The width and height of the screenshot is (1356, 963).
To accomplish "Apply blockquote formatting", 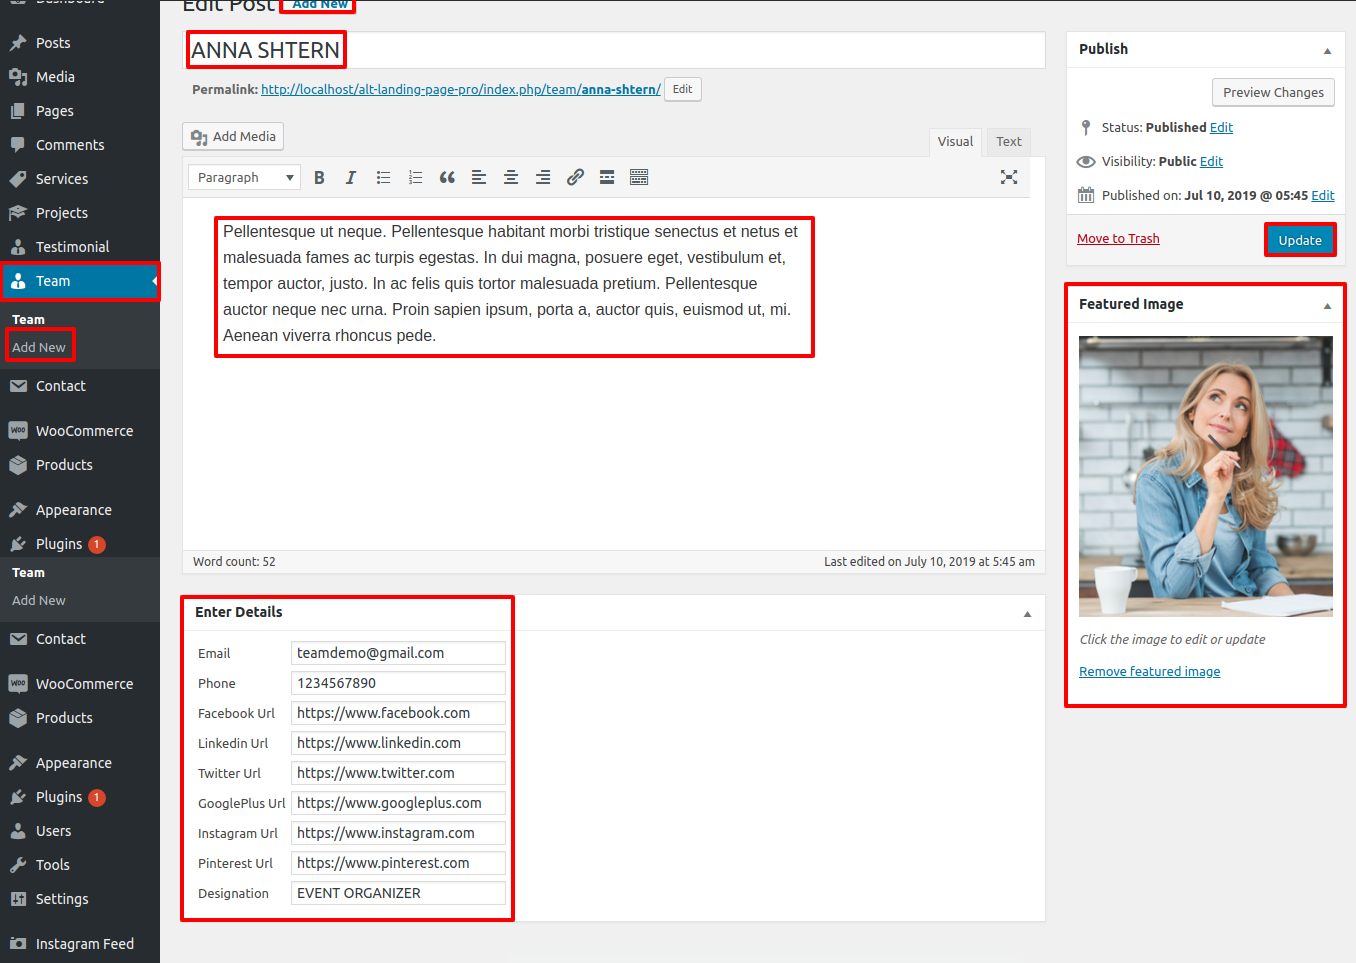I will click(447, 178).
